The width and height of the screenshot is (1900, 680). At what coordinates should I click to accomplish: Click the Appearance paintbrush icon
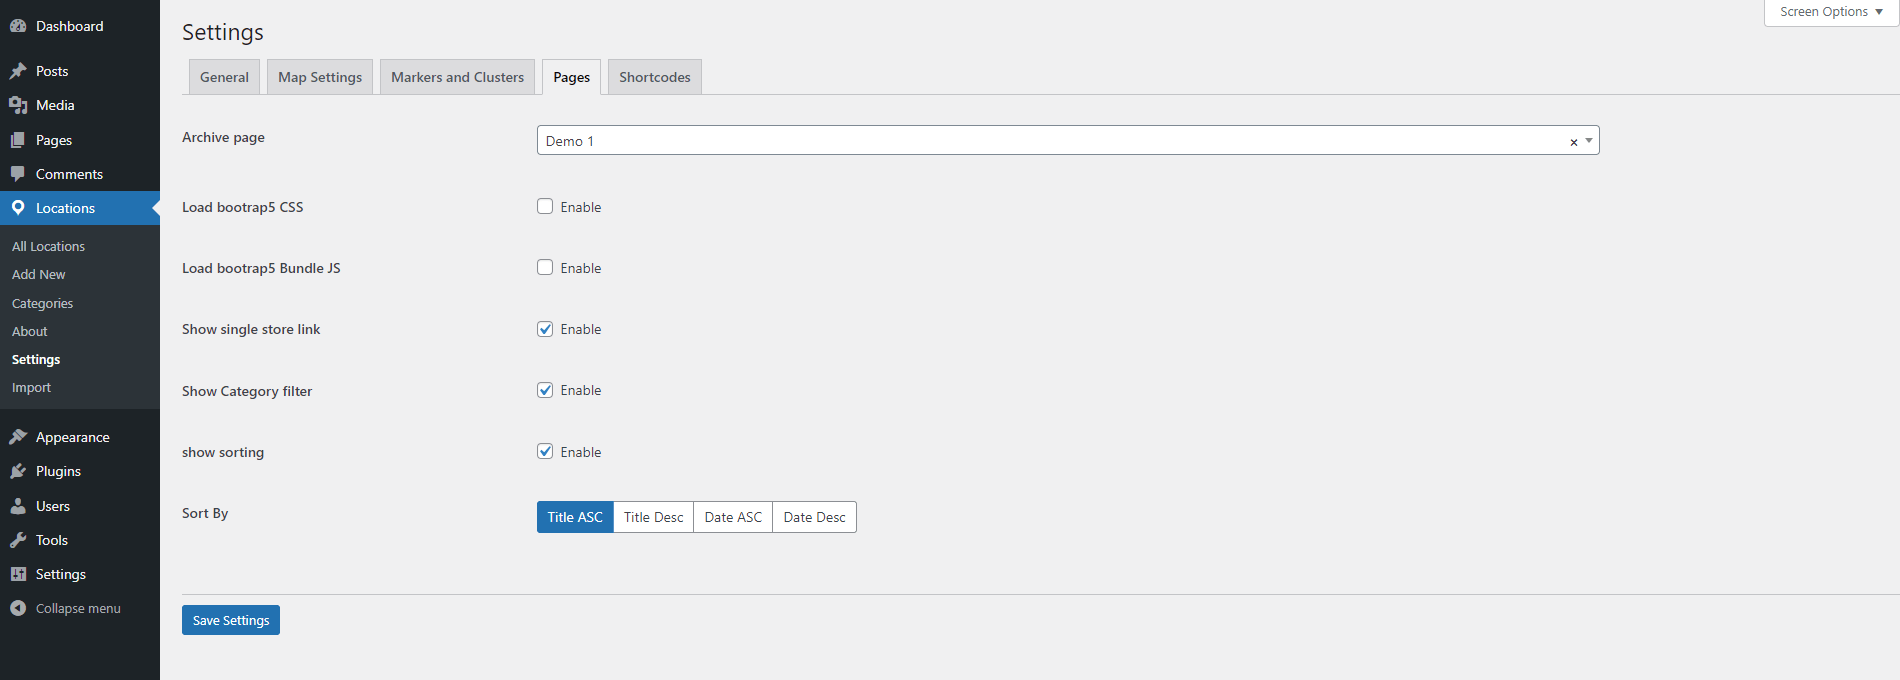[18, 437]
